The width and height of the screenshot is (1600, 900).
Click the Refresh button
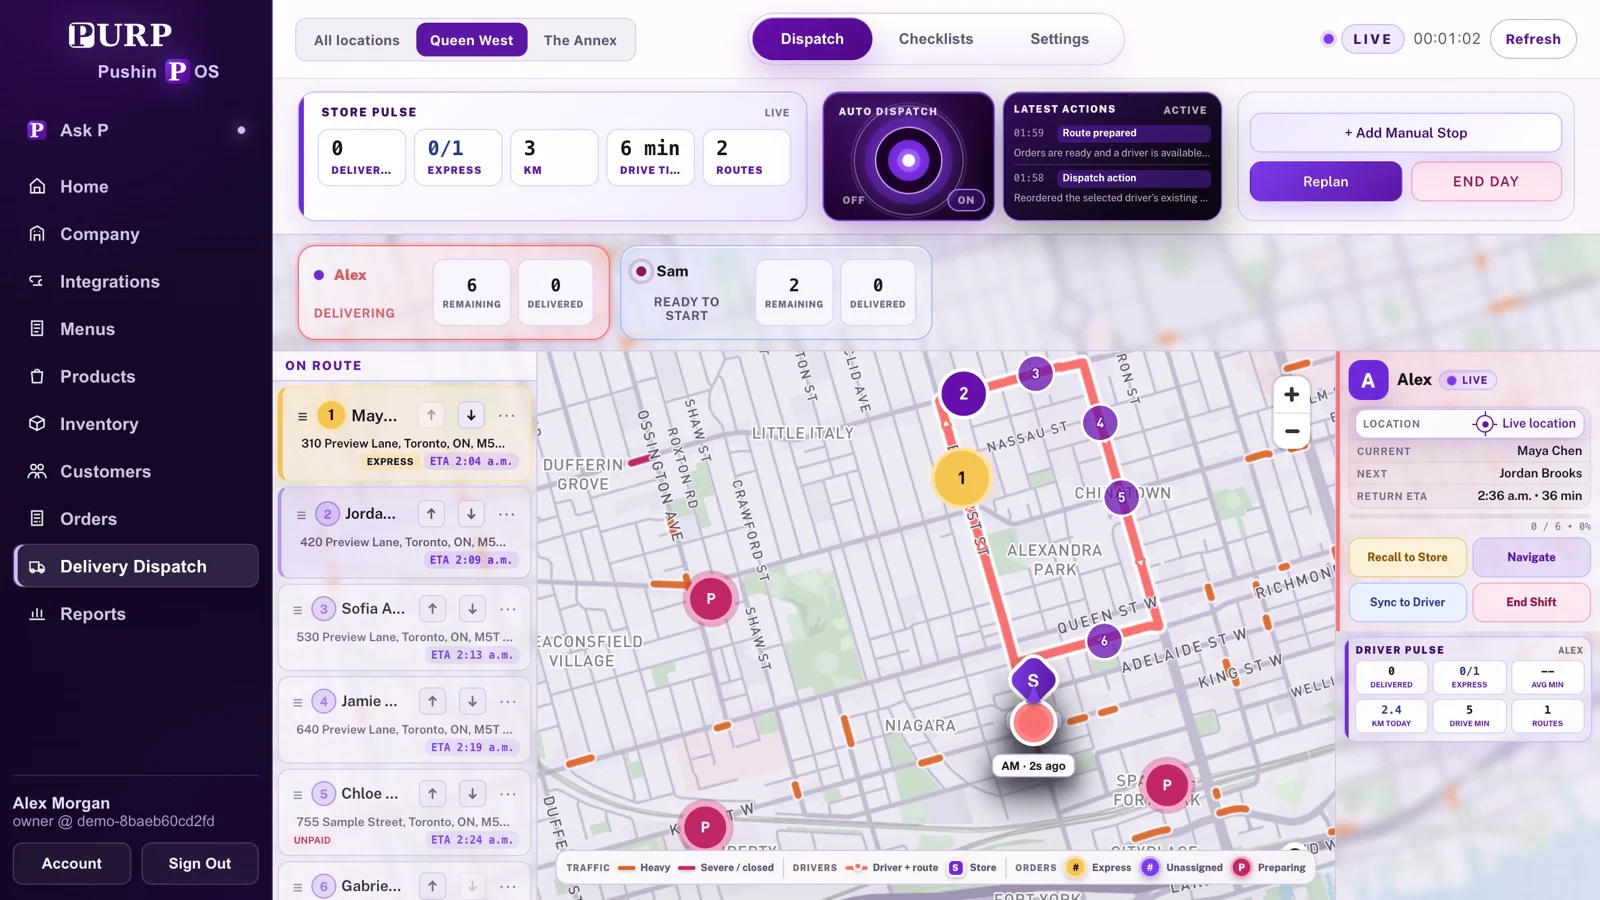click(x=1533, y=39)
